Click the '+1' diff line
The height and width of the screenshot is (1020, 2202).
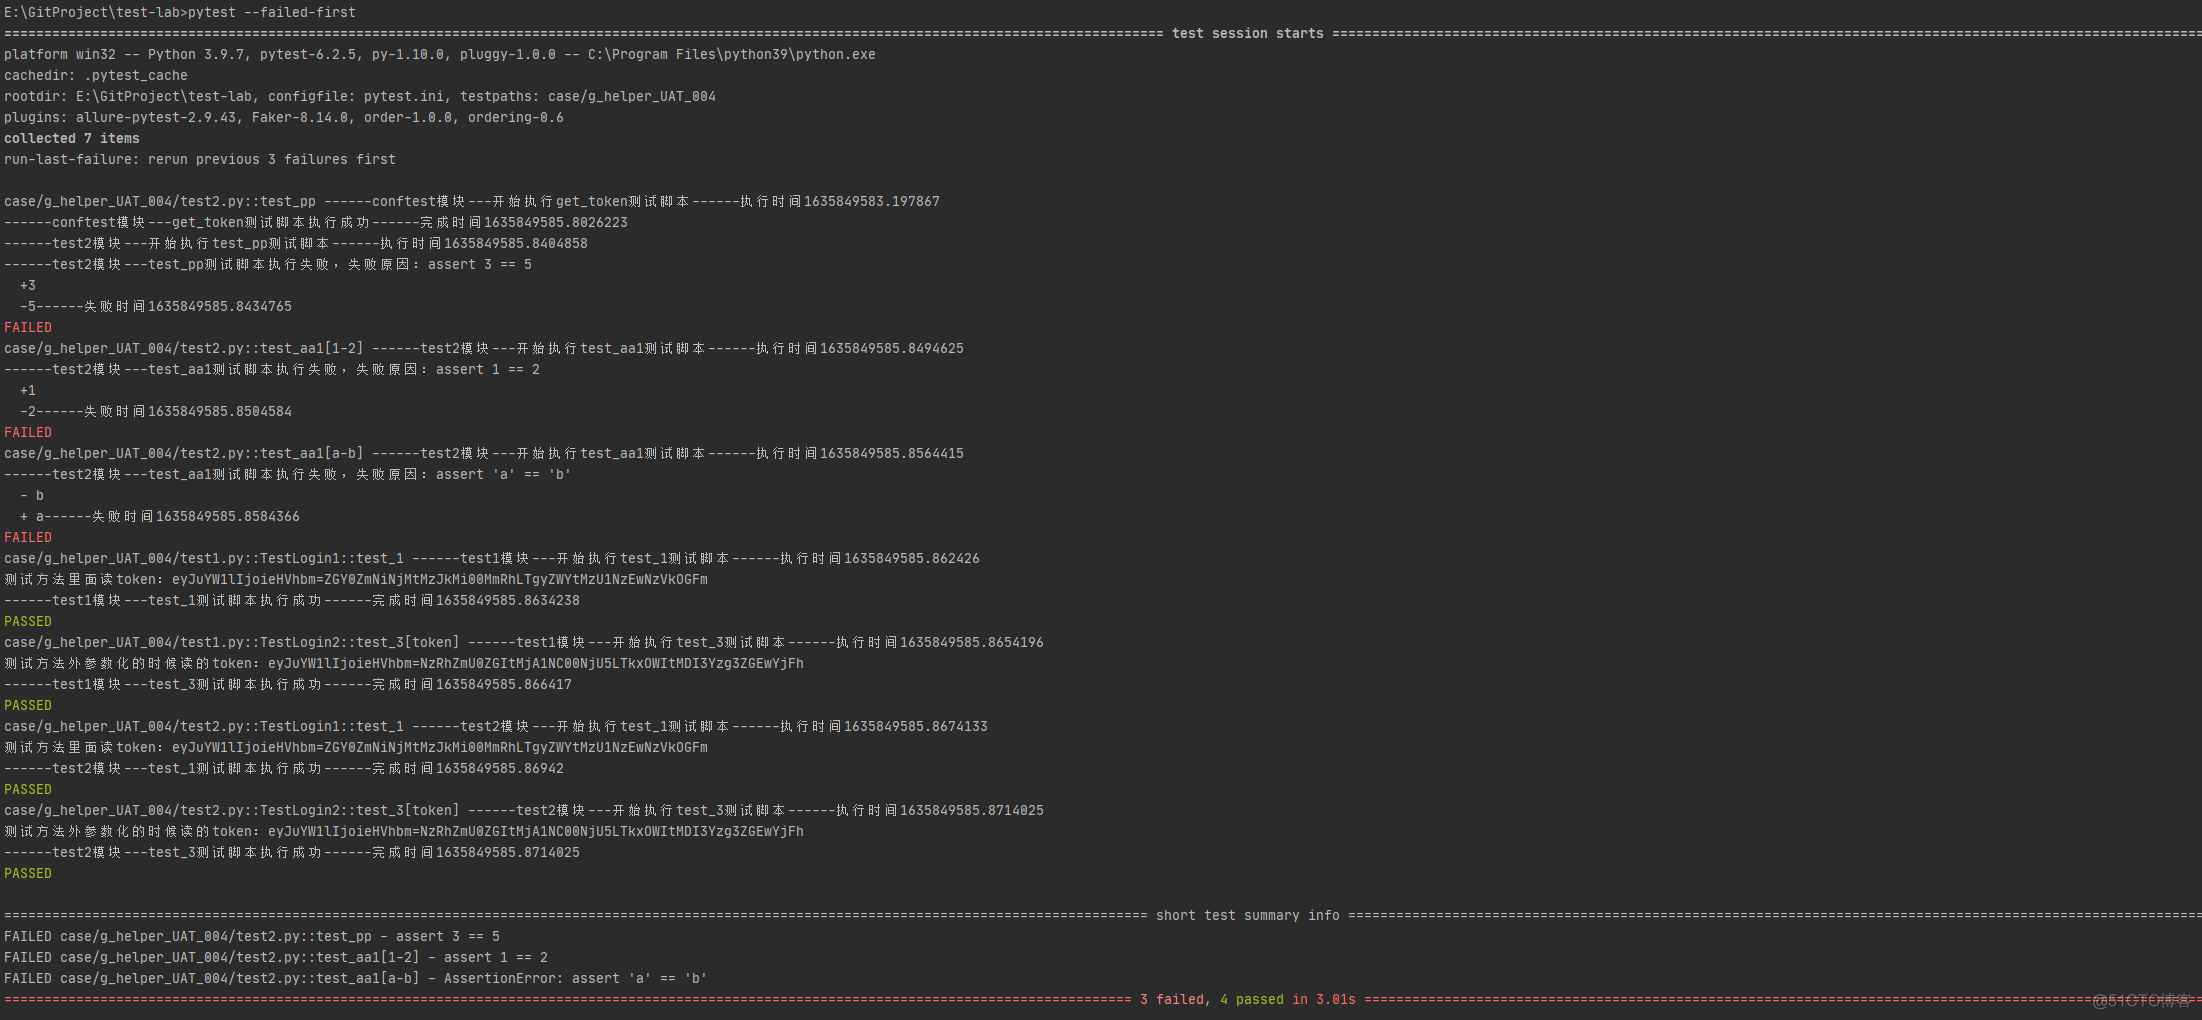[28, 390]
